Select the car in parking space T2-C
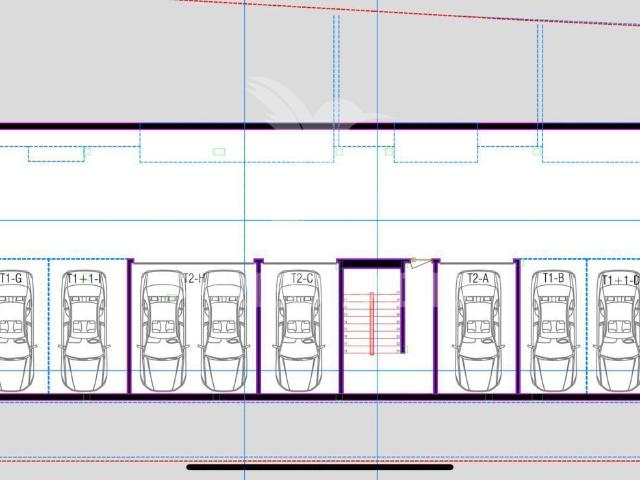Image resolution: width=640 pixels, height=480 pixels. click(299, 331)
